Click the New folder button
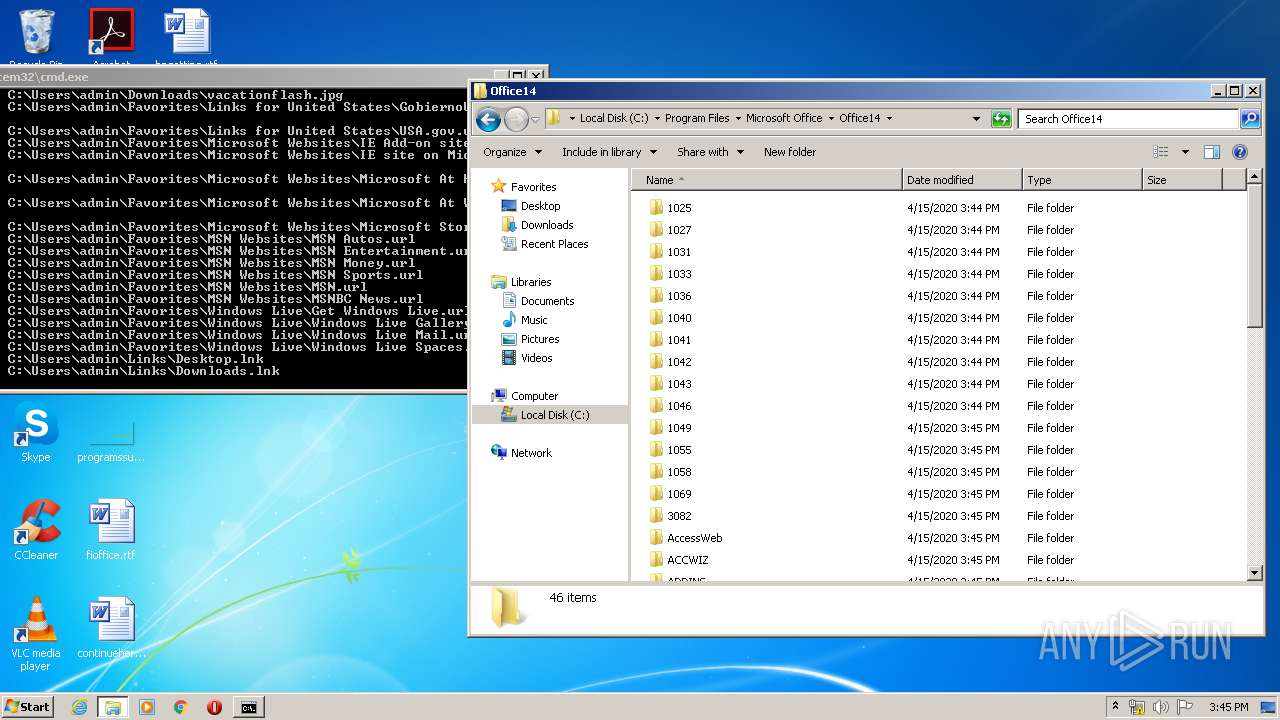The width and height of the screenshot is (1280, 720). (x=790, y=152)
